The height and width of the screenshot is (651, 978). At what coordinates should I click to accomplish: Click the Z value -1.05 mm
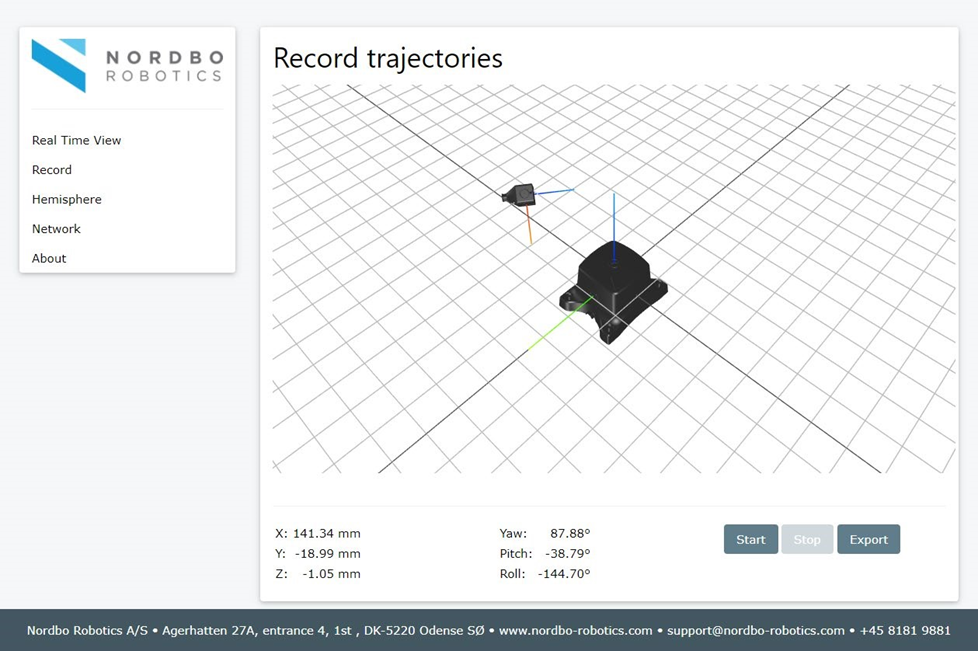pyautogui.click(x=331, y=574)
